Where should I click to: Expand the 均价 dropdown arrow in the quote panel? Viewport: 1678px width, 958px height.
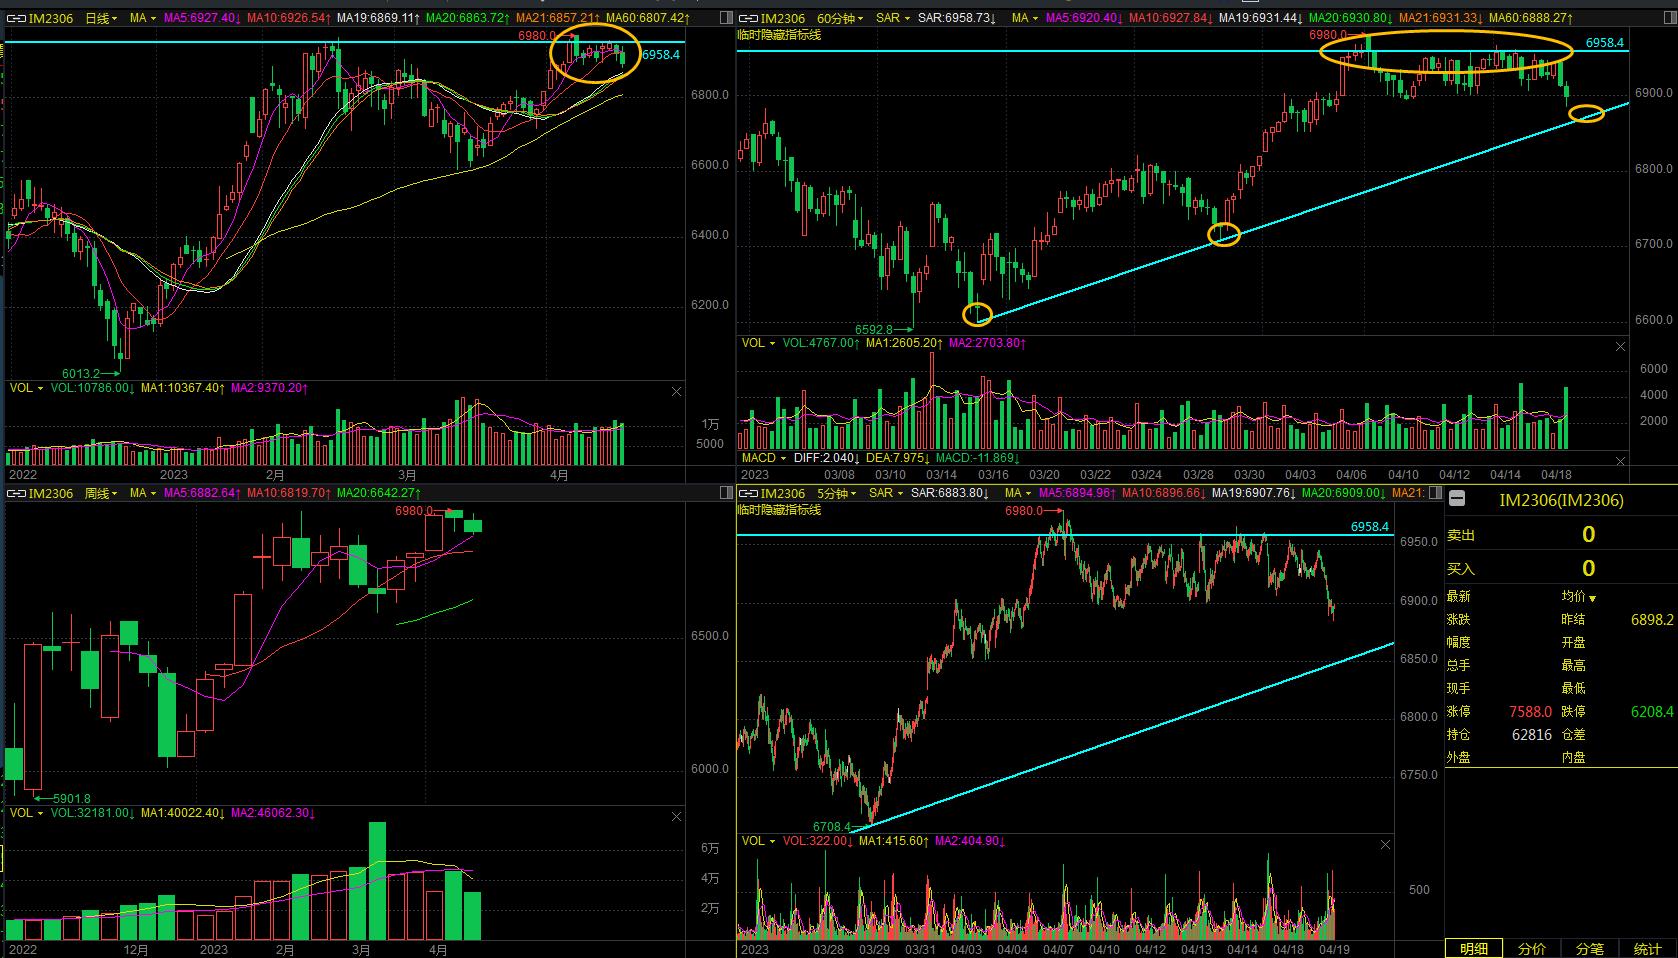click(x=1593, y=598)
